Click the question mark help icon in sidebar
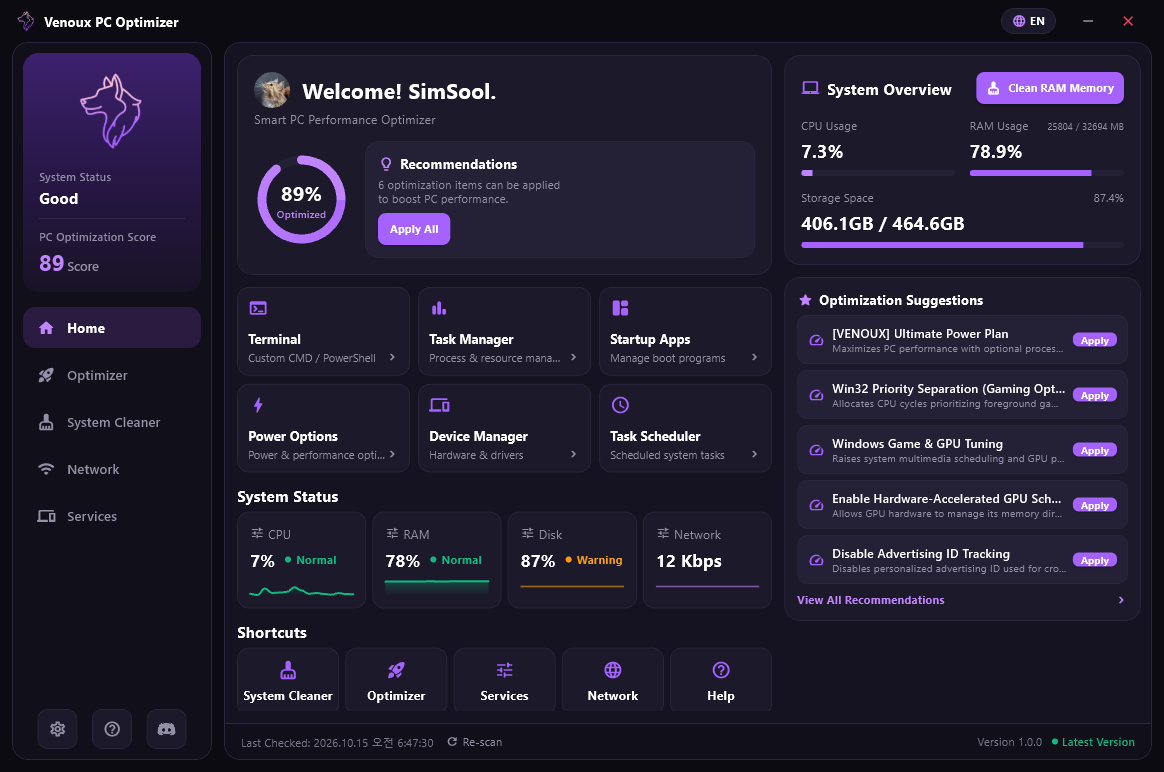This screenshot has width=1164, height=772. (112, 729)
